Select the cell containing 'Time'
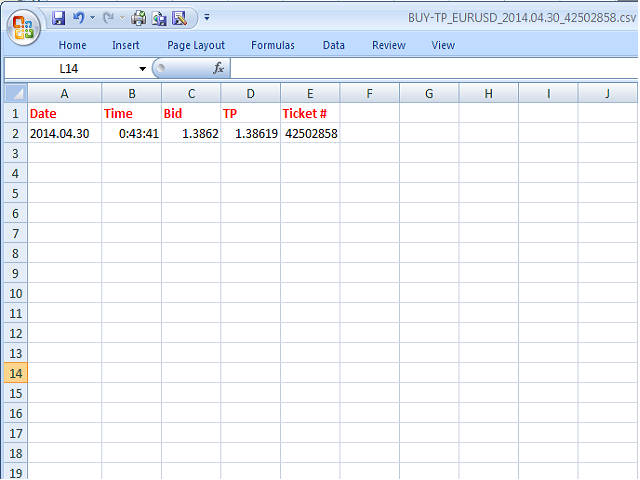Image resolution: width=640 pixels, height=480 pixels. click(x=131, y=113)
